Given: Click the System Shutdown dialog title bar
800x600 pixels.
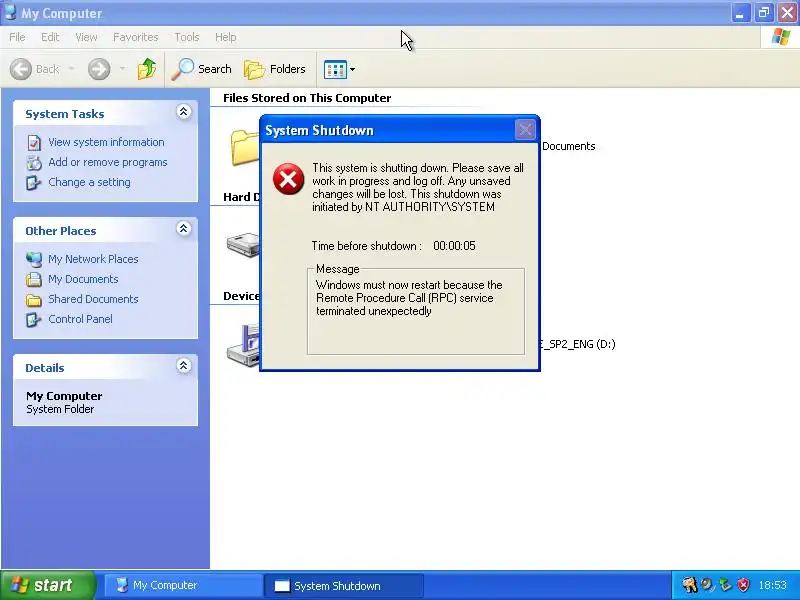Looking at the screenshot, I should point(400,130).
